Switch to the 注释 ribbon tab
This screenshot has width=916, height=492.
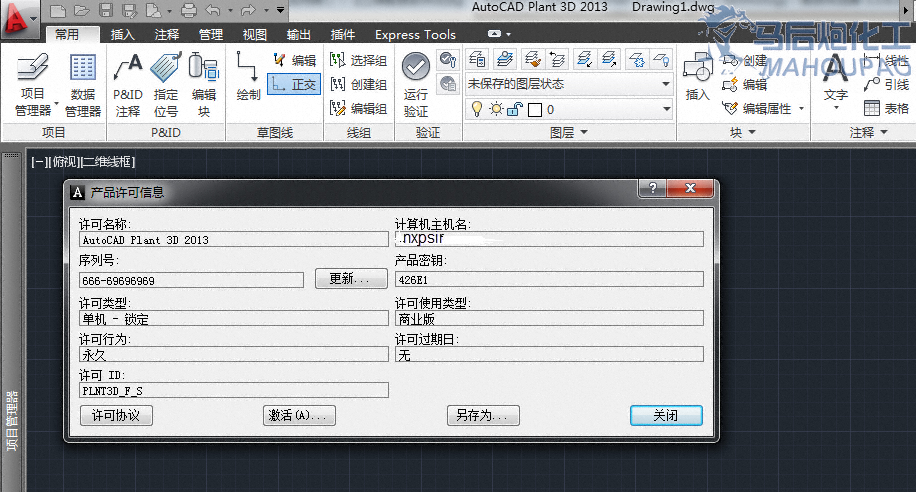pyautogui.click(x=166, y=34)
